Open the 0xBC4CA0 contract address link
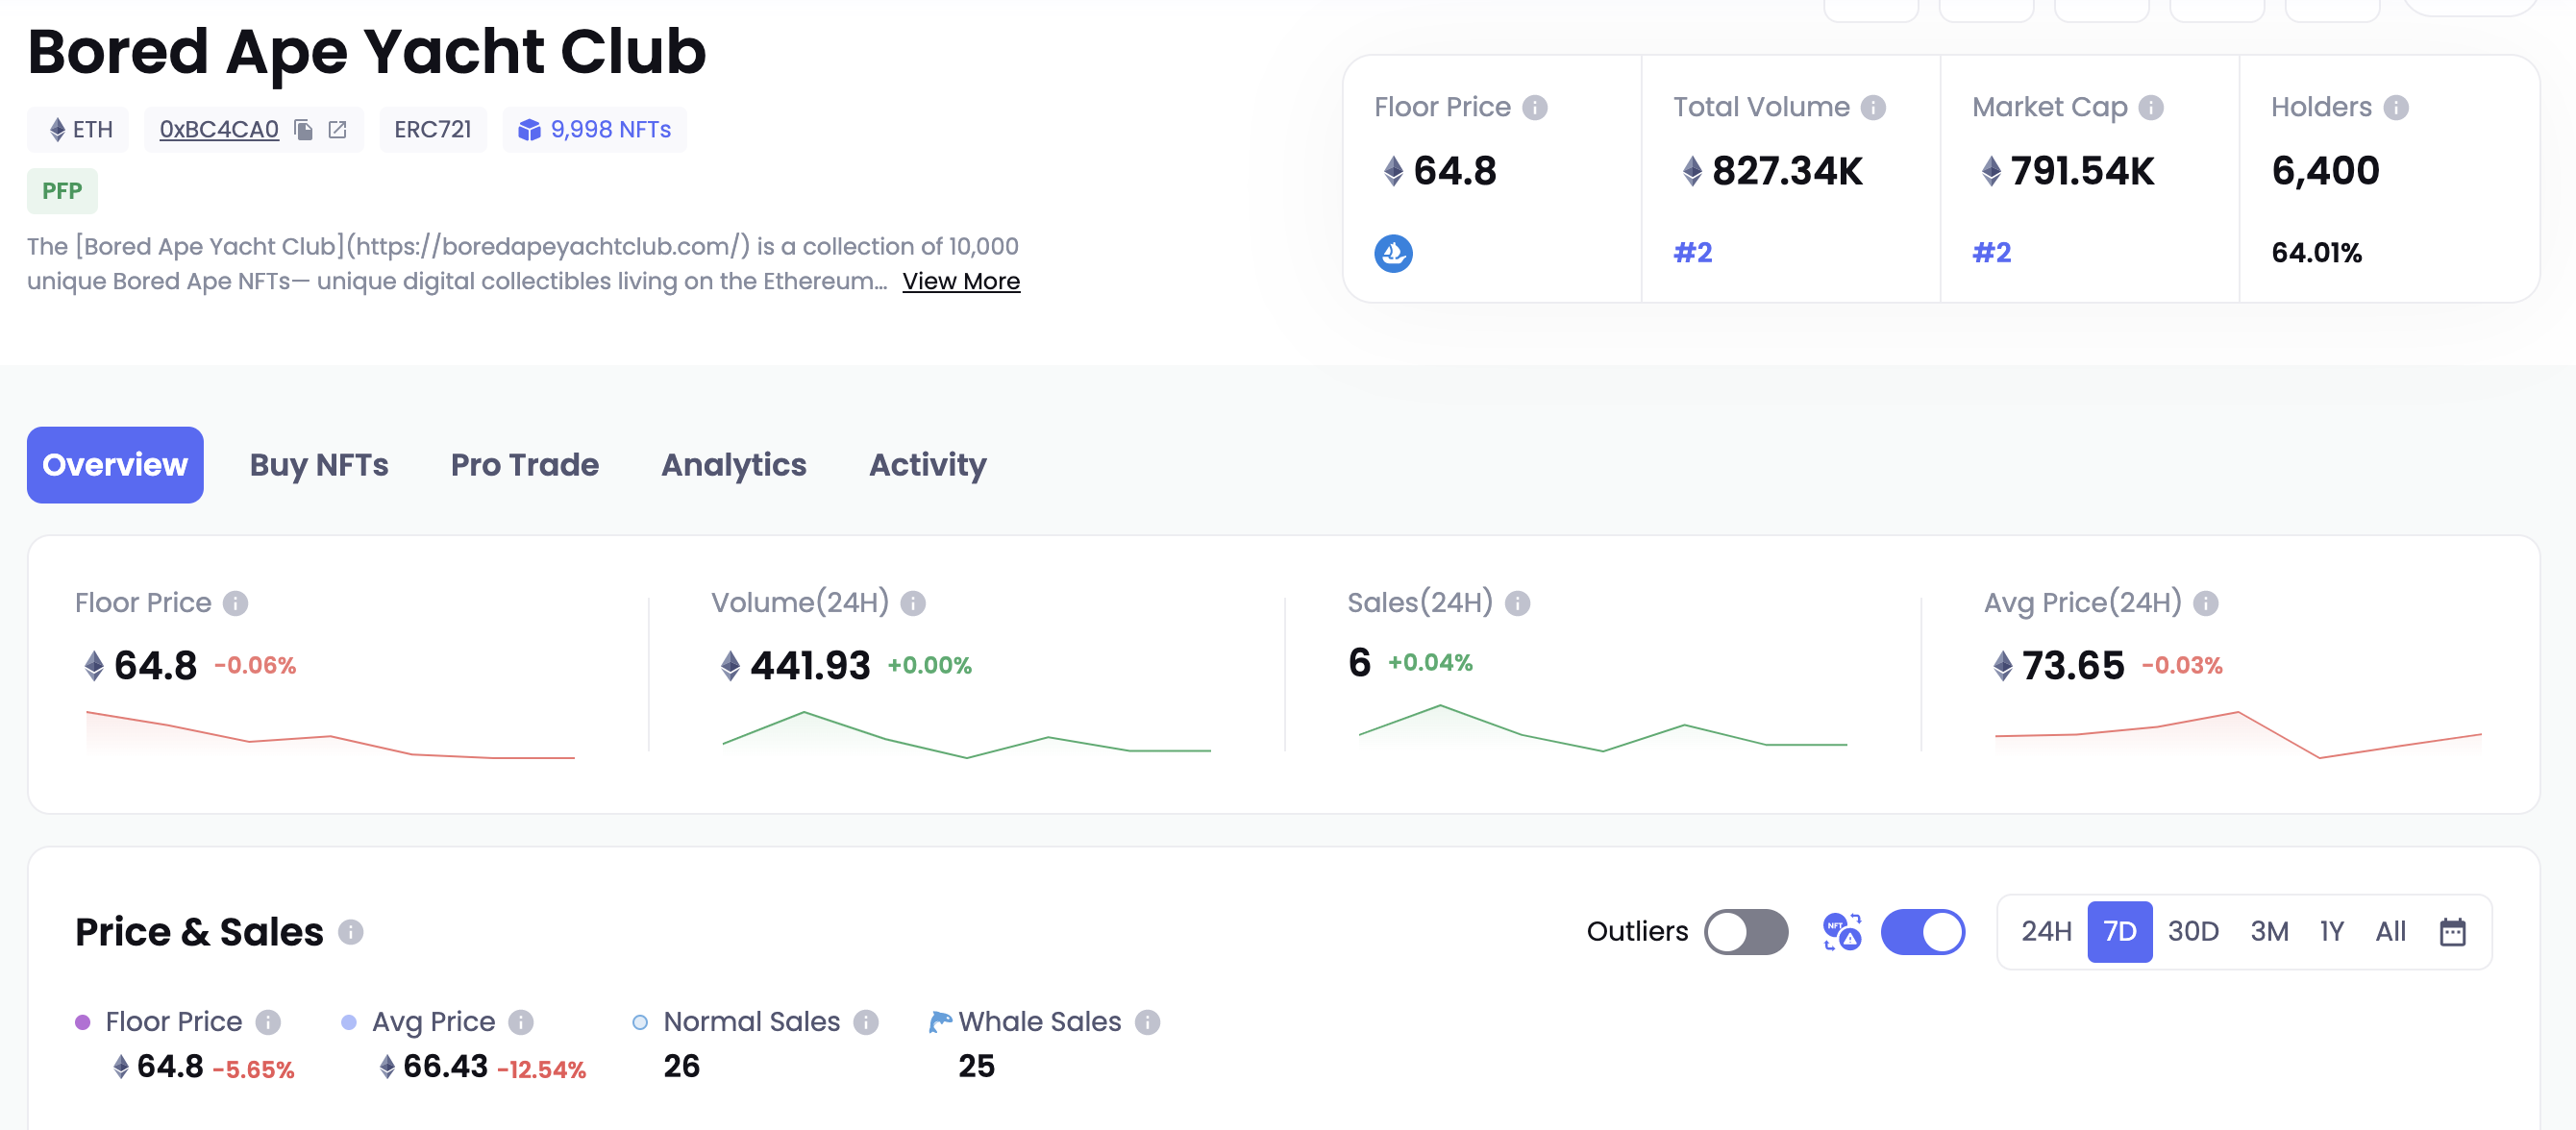Viewport: 2576px width, 1130px height. (x=219, y=130)
